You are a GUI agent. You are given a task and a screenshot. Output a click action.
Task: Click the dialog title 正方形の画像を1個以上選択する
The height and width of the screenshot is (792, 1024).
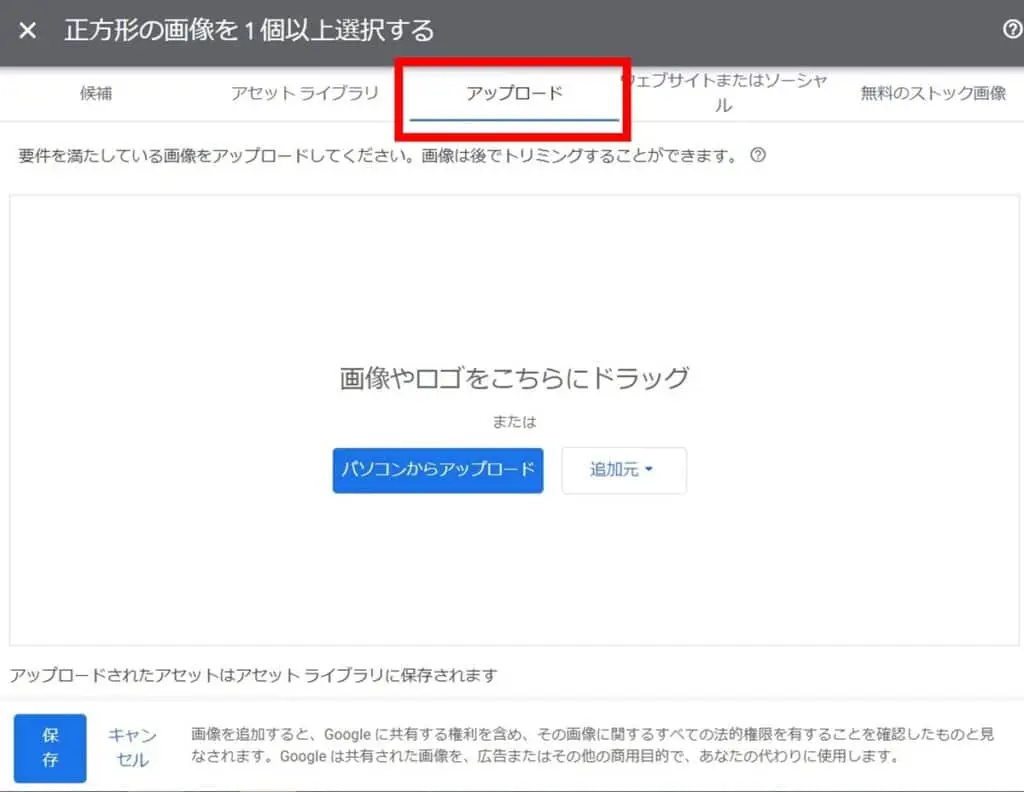tap(249, 31)
